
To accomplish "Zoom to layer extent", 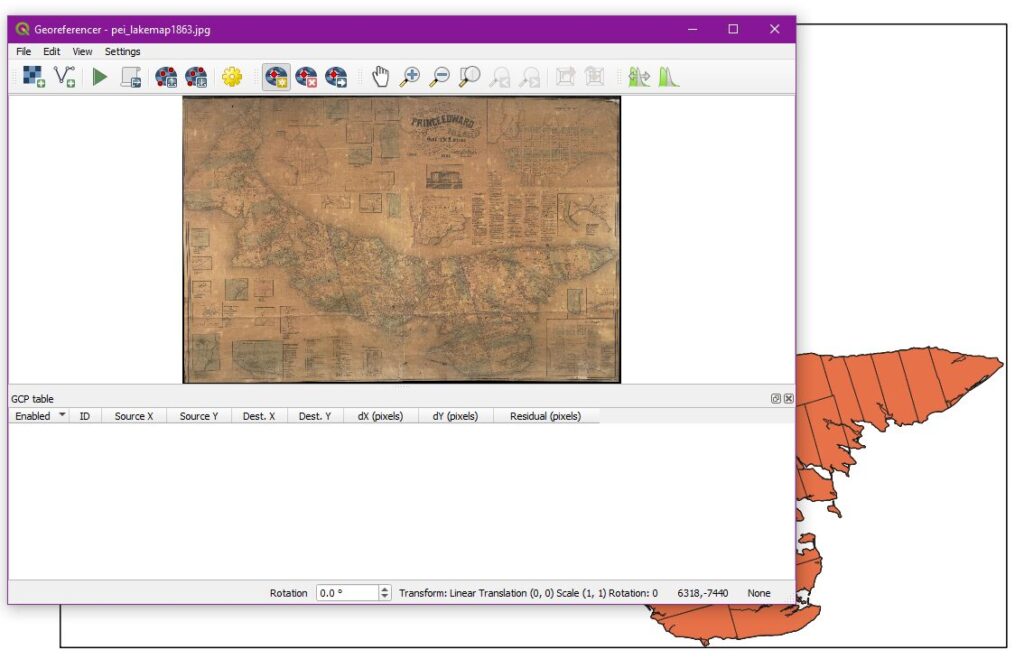I will coord(470,77).
